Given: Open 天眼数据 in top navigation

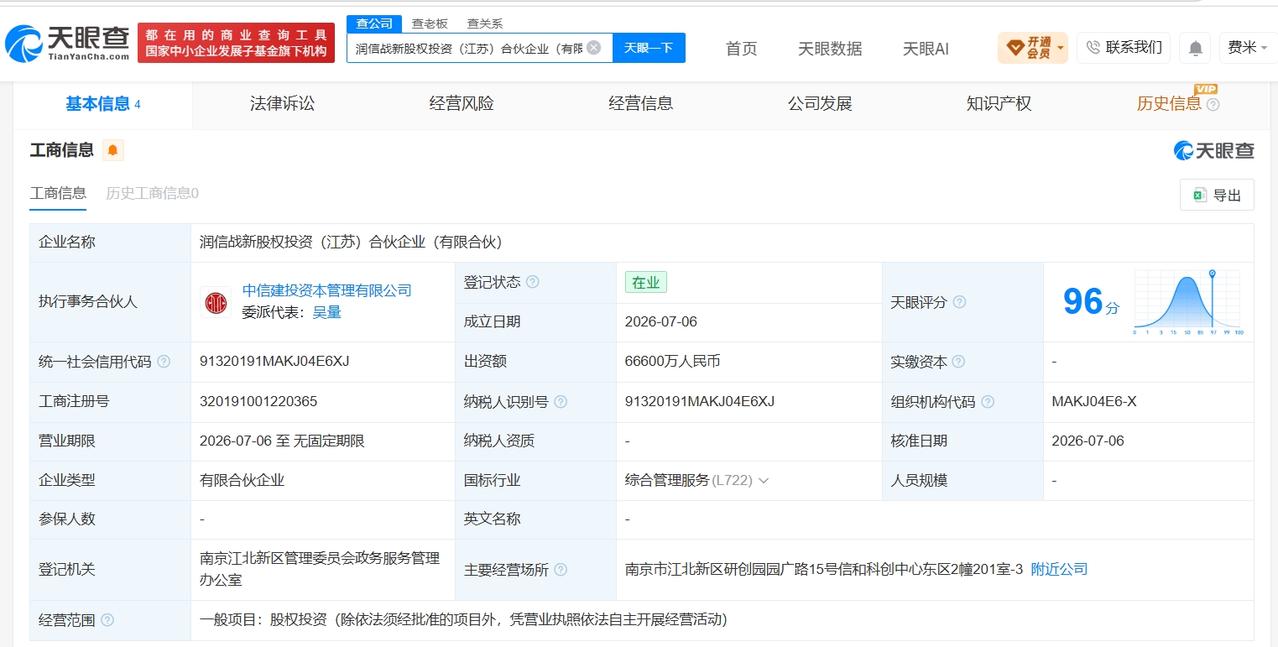Looking at the screenshot, I should [830, 48].
